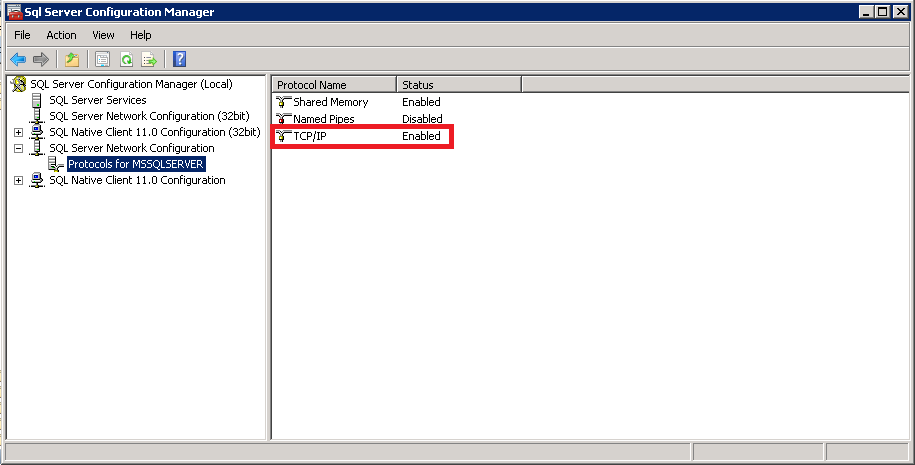915x465 pixels.
Task: Click Enabled status of TCP/IP
Action: (x=421, y=136)
